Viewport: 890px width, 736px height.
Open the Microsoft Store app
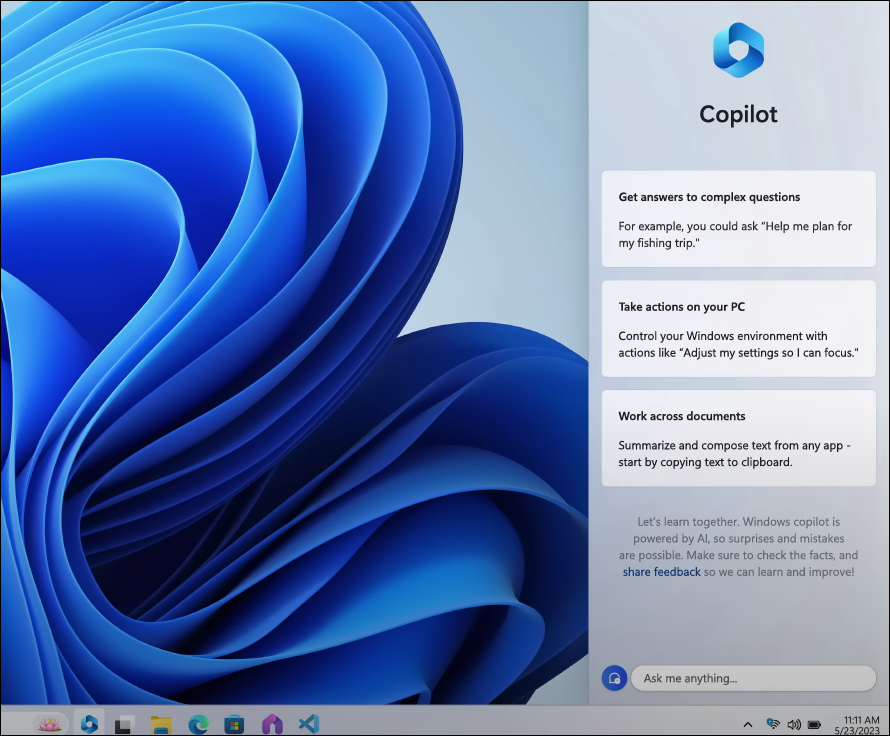(x=233, y=722)
